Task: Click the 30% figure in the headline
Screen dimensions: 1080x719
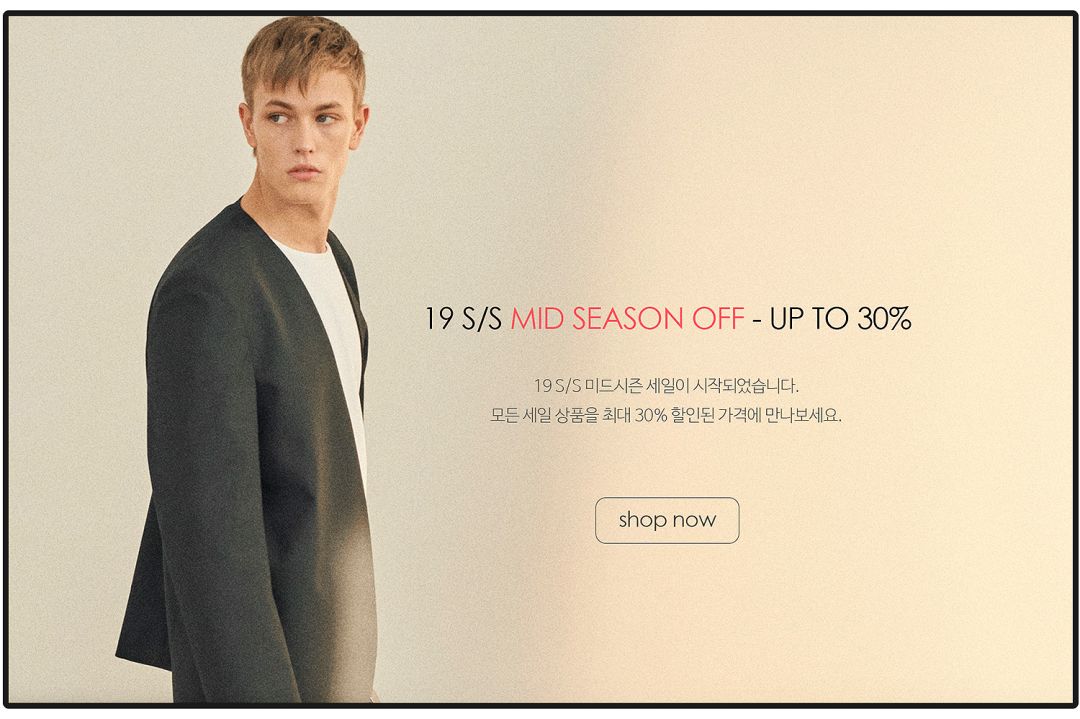Action: pyautogui.click(x=884, y=319)
